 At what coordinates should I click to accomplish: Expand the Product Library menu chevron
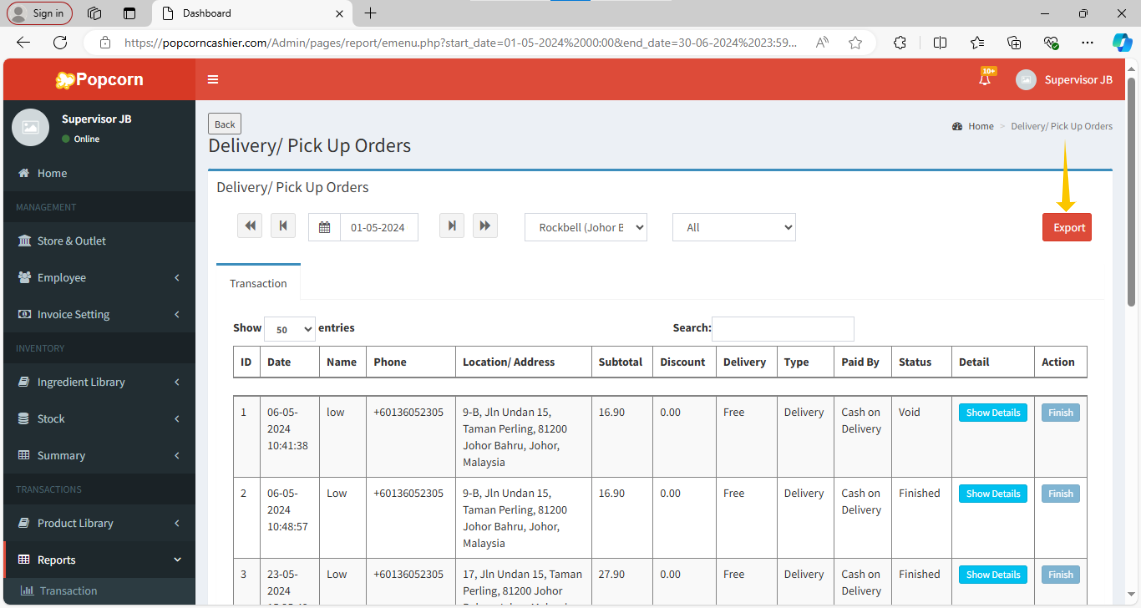177,523
